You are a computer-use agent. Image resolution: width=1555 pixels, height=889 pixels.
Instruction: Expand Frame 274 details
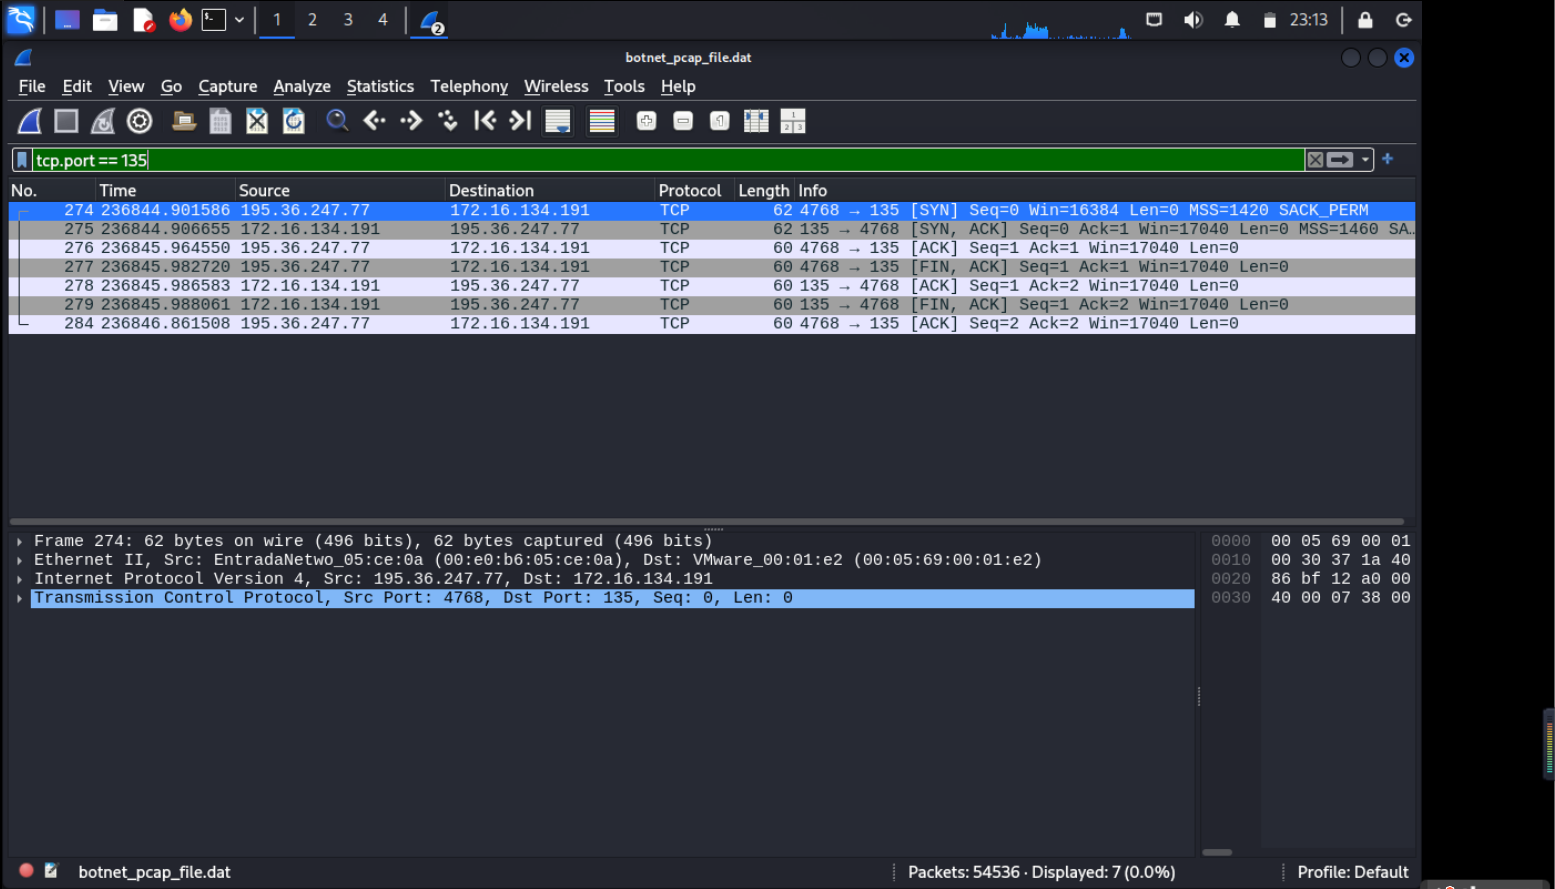pos(19,541)
